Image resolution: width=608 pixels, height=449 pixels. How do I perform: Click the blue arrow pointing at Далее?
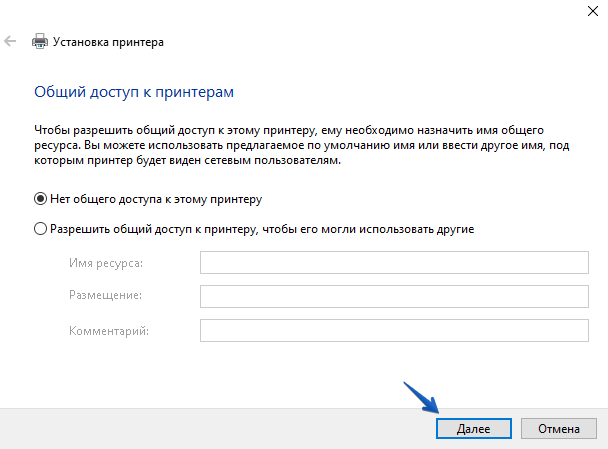point(422,397)
